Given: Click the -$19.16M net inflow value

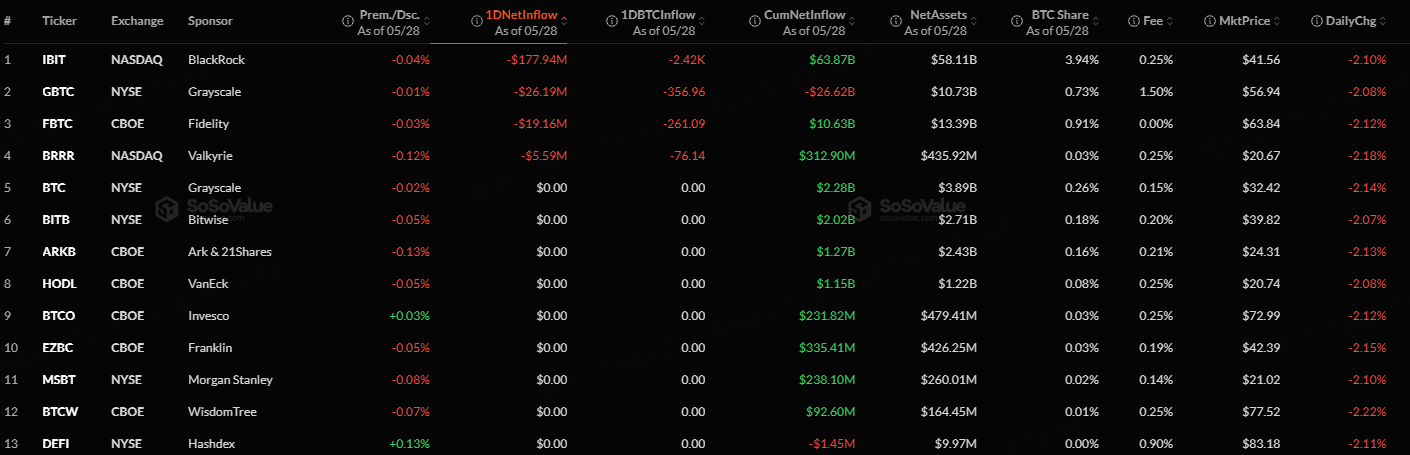Looking at the screenshot, I should point(541,124).
